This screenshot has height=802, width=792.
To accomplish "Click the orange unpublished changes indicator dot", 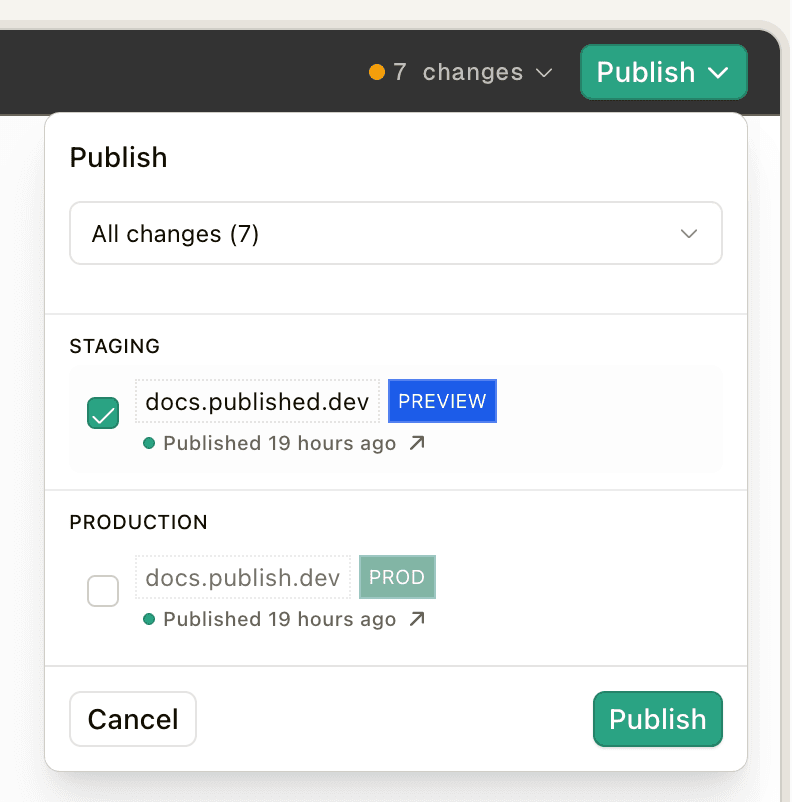I will 377,72.
